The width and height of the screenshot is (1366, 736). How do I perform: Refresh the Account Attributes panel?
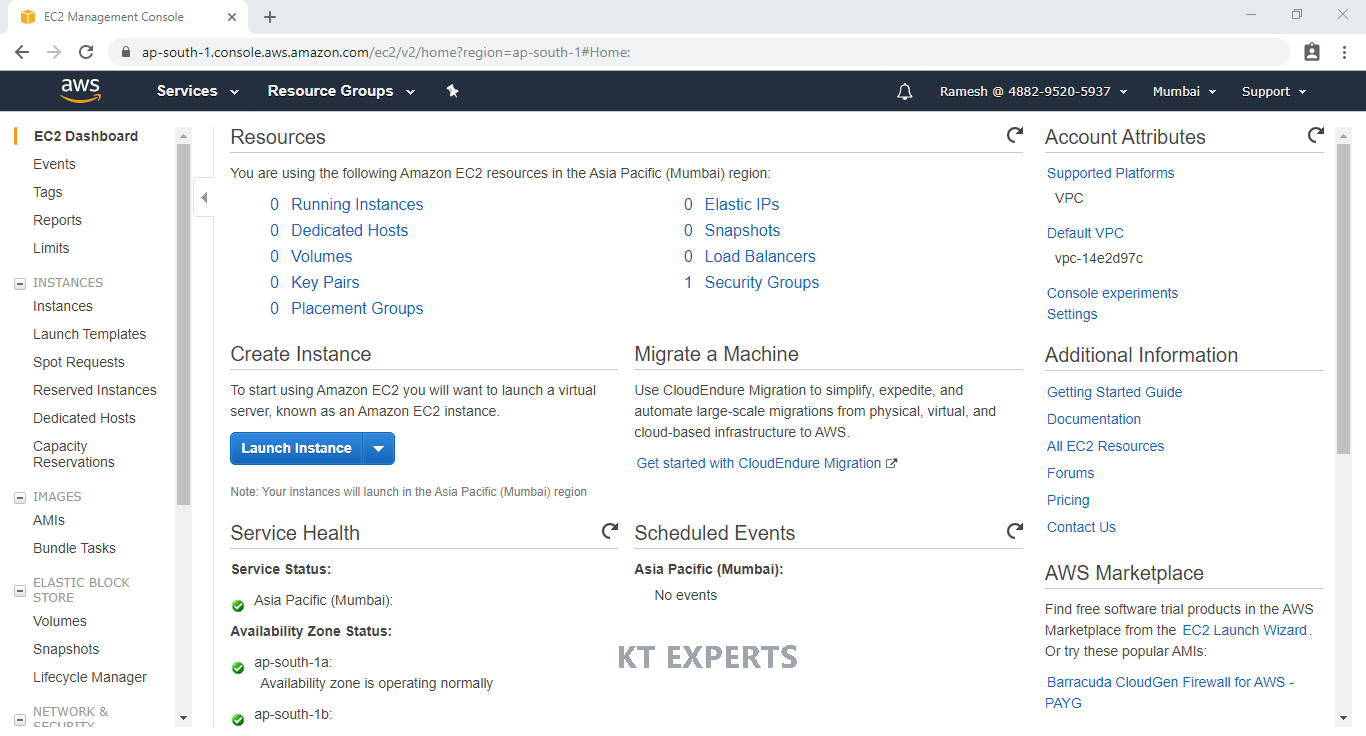[x=1316, y=135]
